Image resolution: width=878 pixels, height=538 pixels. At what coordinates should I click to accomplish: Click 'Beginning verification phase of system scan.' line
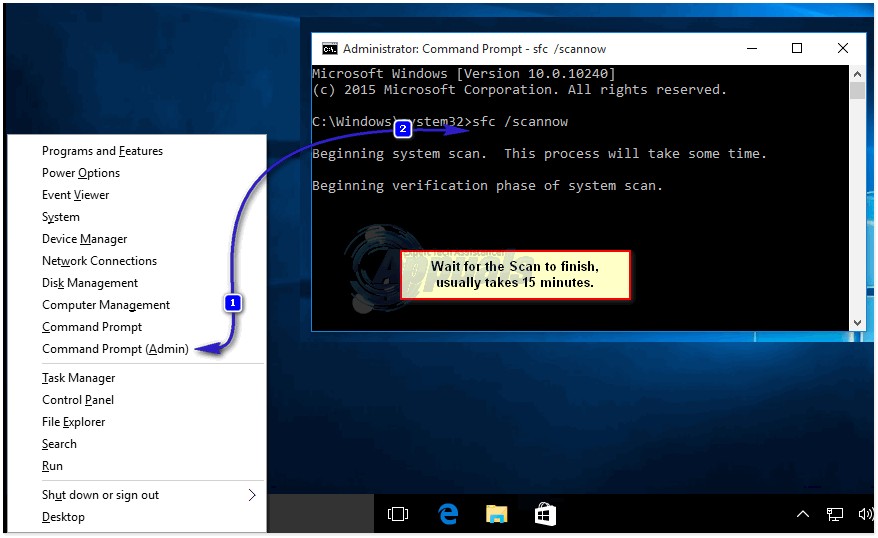[487, 186]
